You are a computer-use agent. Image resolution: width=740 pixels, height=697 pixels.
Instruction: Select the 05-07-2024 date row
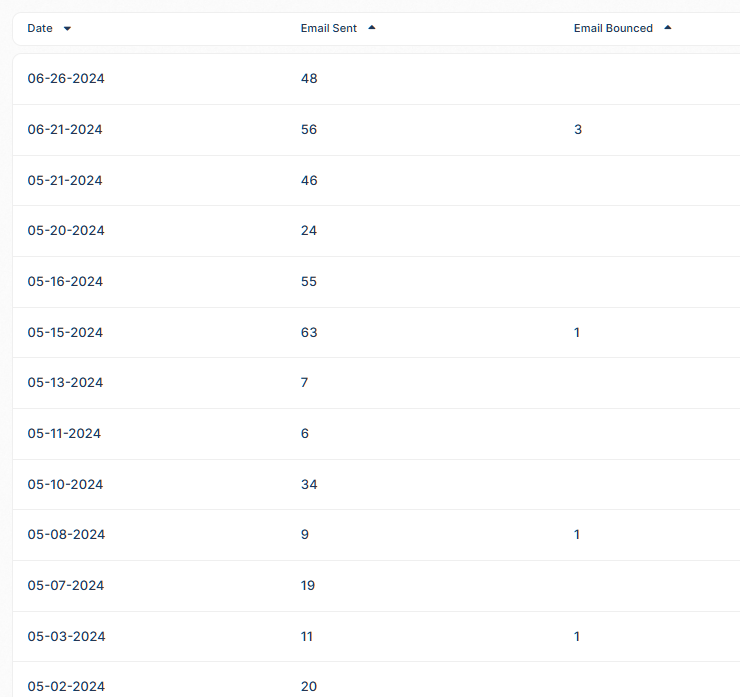pyautogui.click(x=65, y=586)
